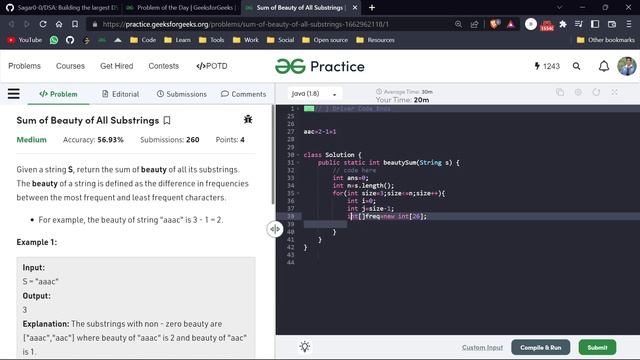Viewport: 640px width, 360px height.
Task: Open WhatsApp bookmark
Action: [x=54, y=40]
